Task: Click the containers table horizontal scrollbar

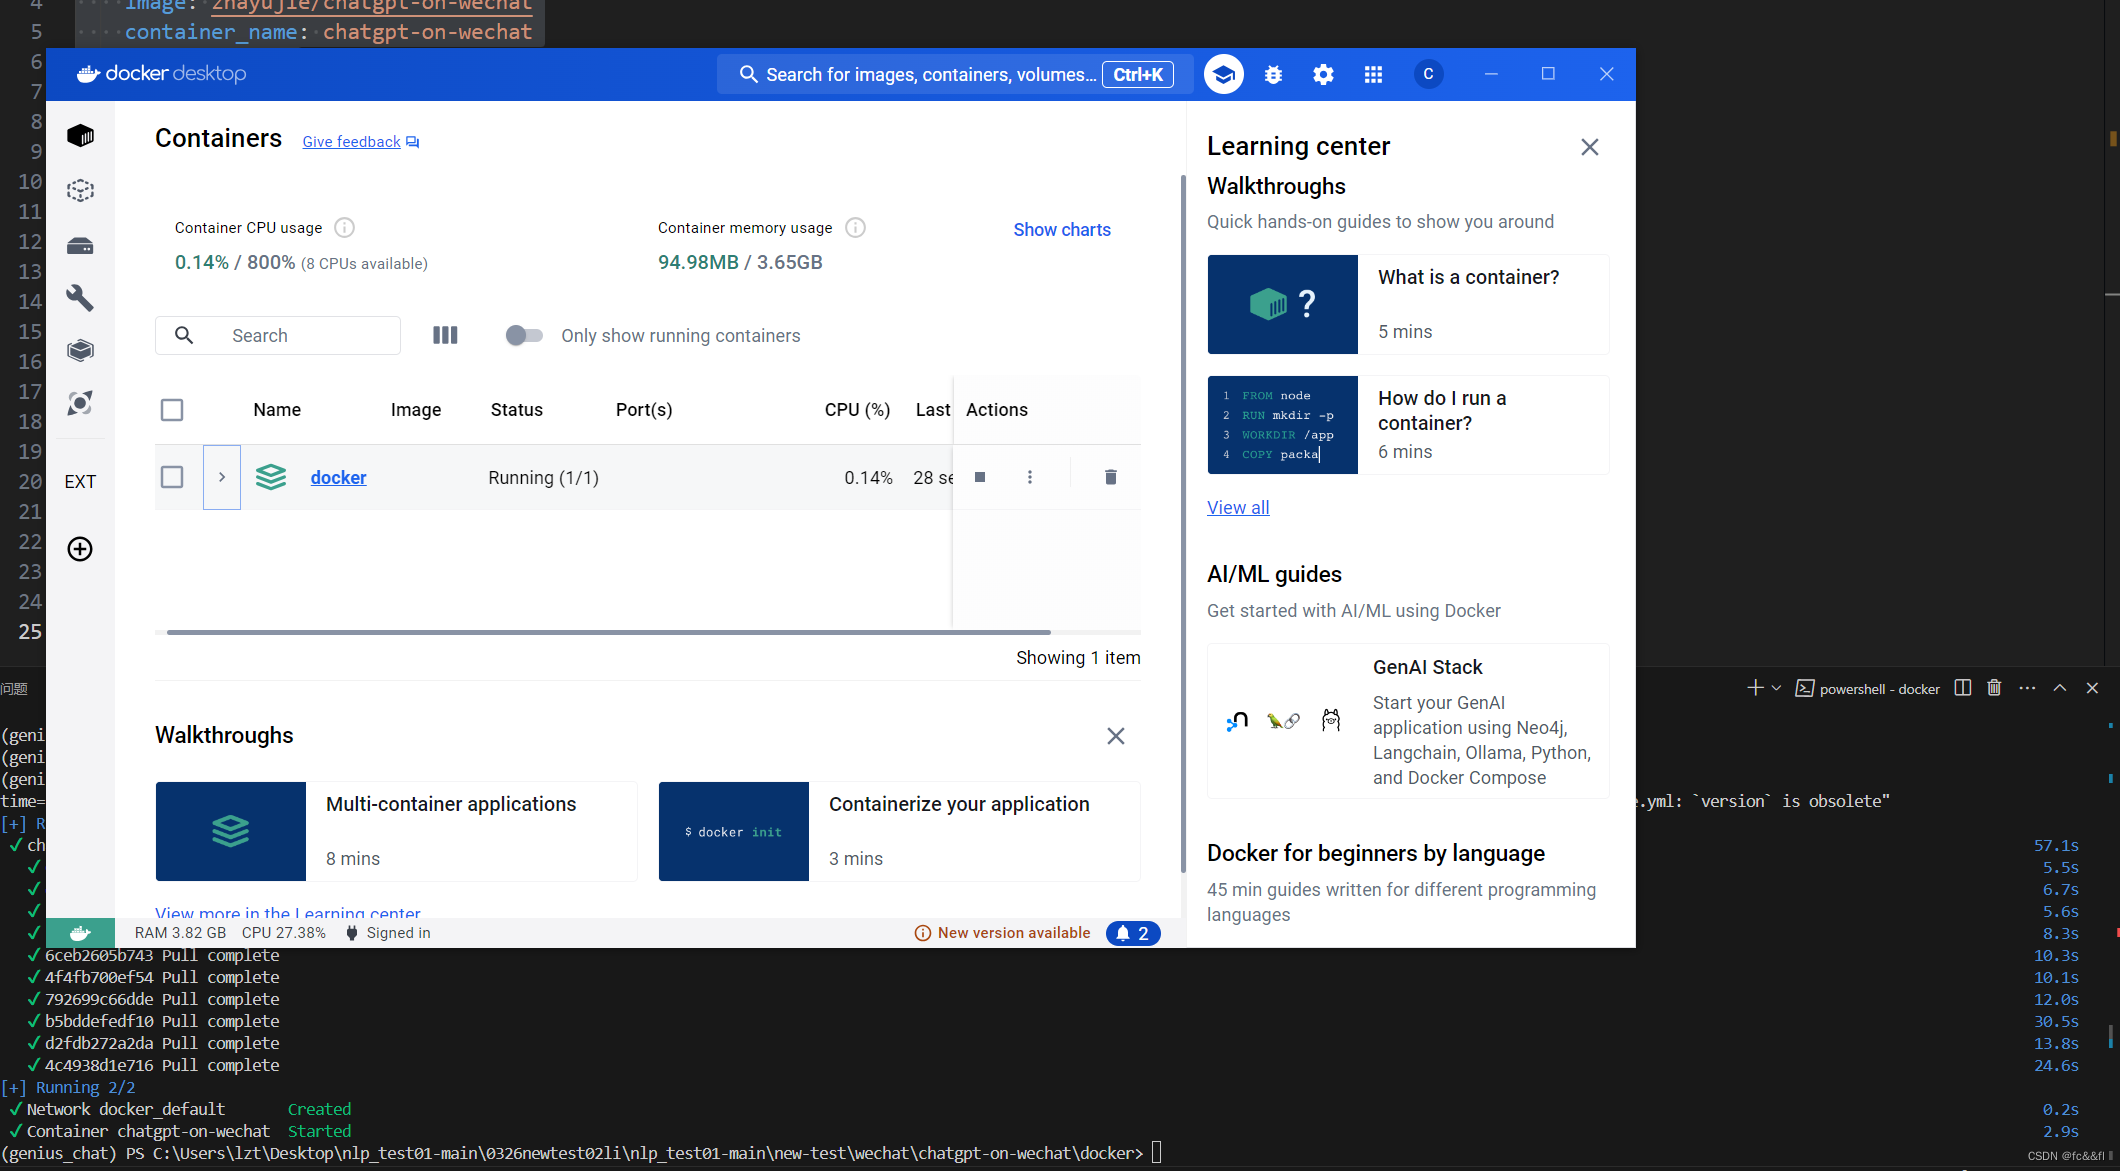Action: click(608, 632)
